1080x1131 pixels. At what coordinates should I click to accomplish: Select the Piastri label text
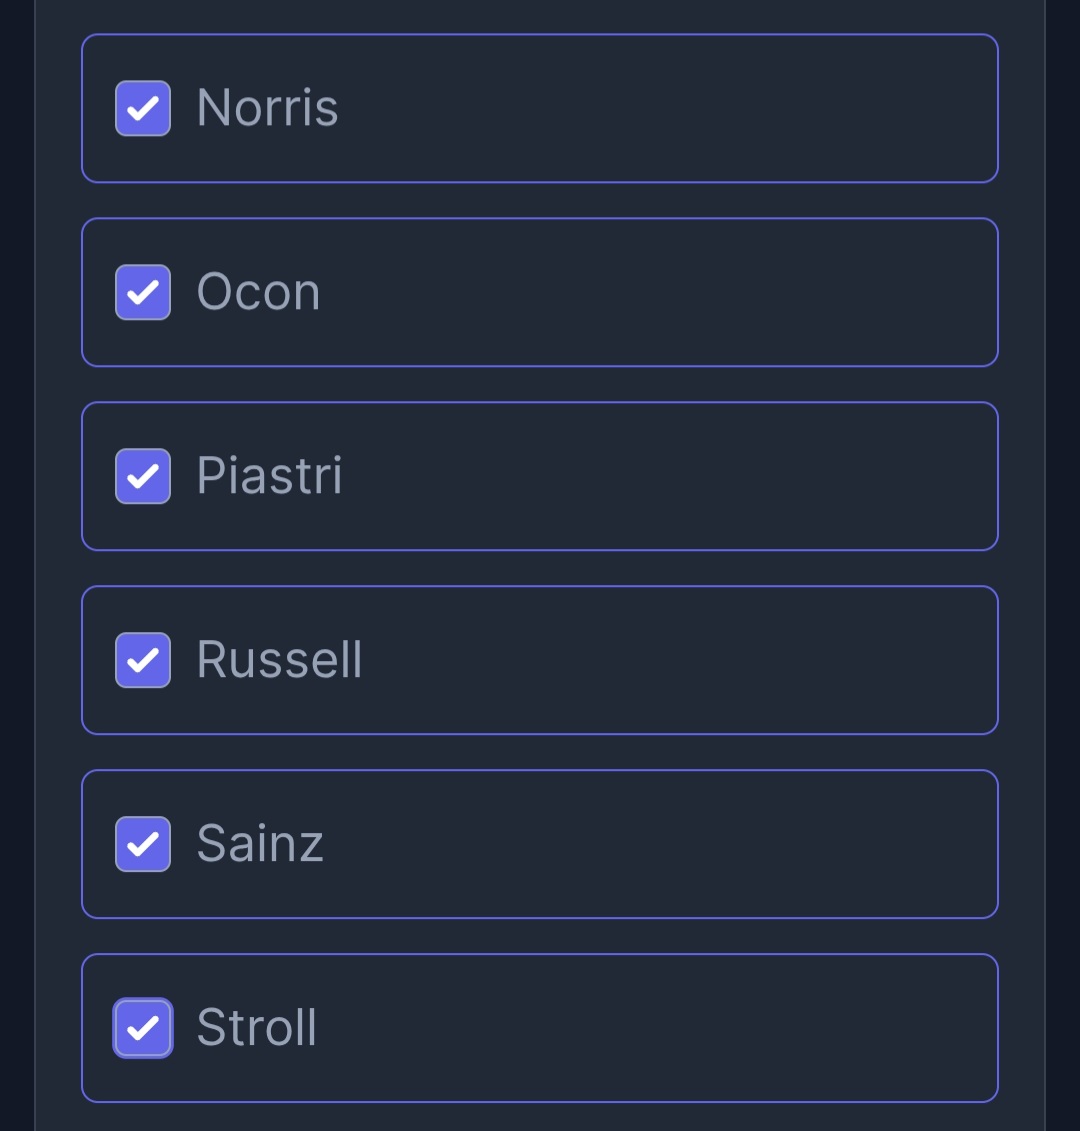click(x=269, y=476)
